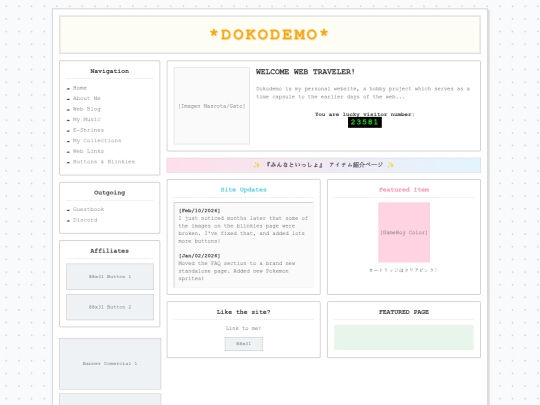Open Buttons & Blinkies link
Image resolution: width=540 pixels, height=405 pixels.
click(x=104, y=162)
